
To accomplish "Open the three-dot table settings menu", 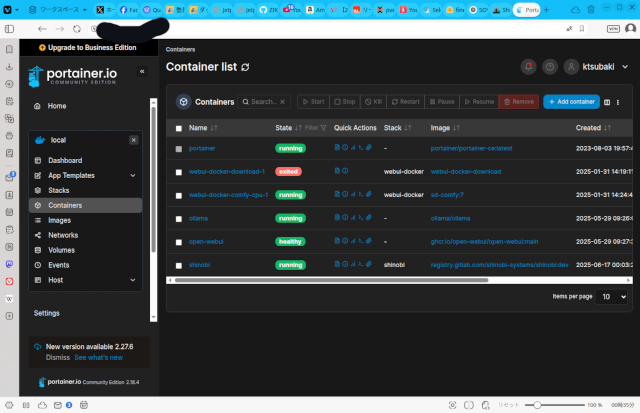I will pyautogui.click(x=618, y=102).
